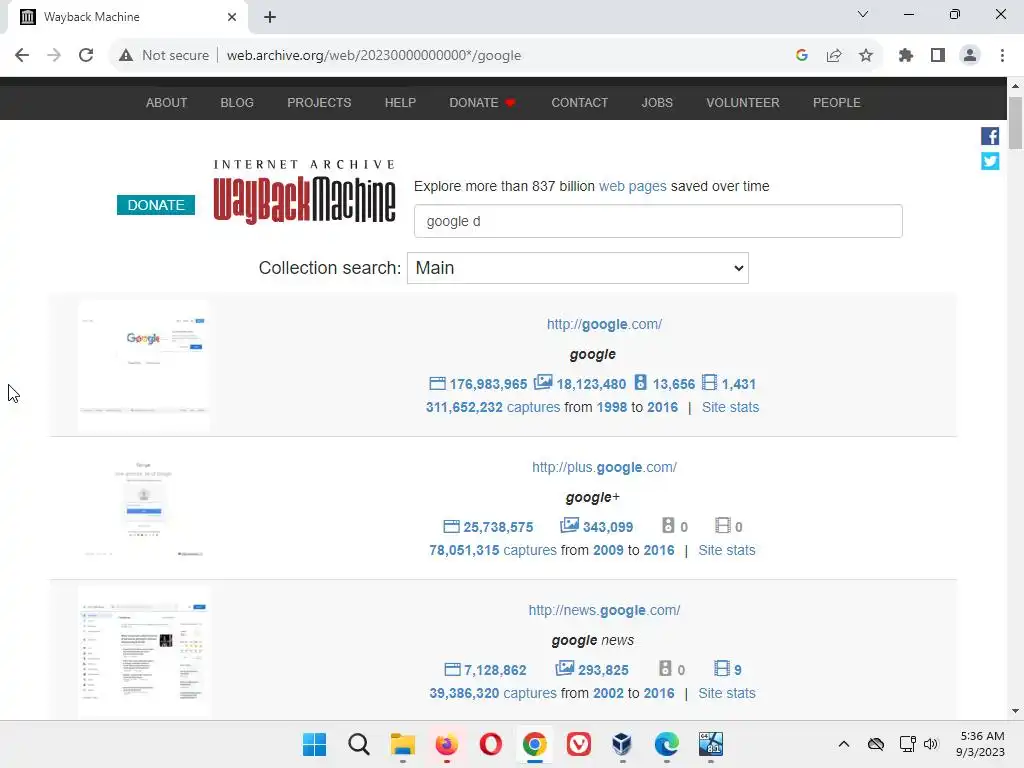Open the PROJECTS menu item
The height and width of the screenshot is (768, 1024).
pos(319,103)
